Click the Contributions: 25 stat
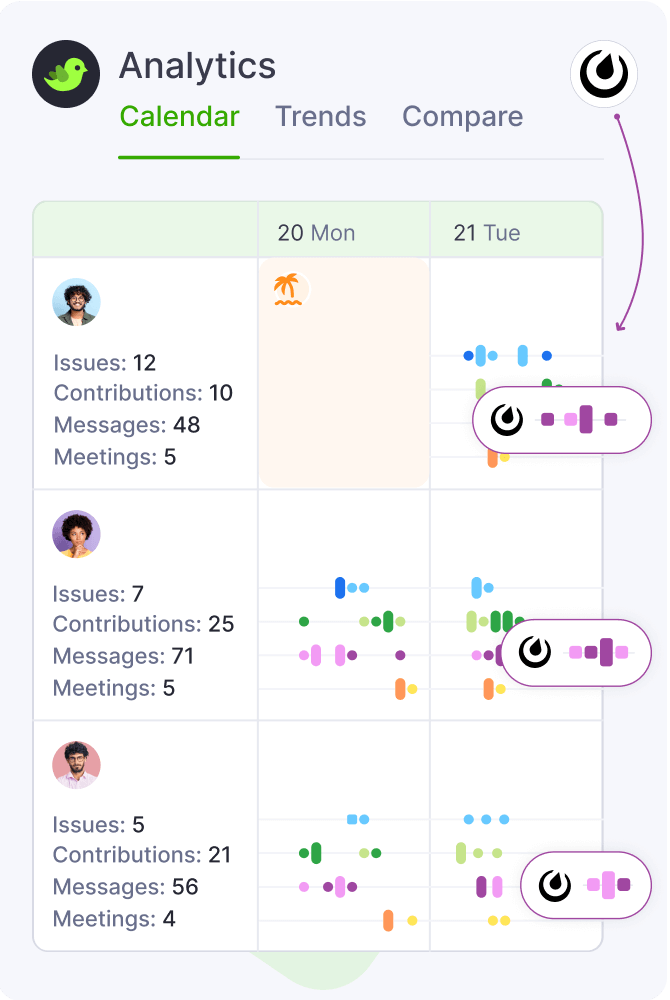 point(143,625)
